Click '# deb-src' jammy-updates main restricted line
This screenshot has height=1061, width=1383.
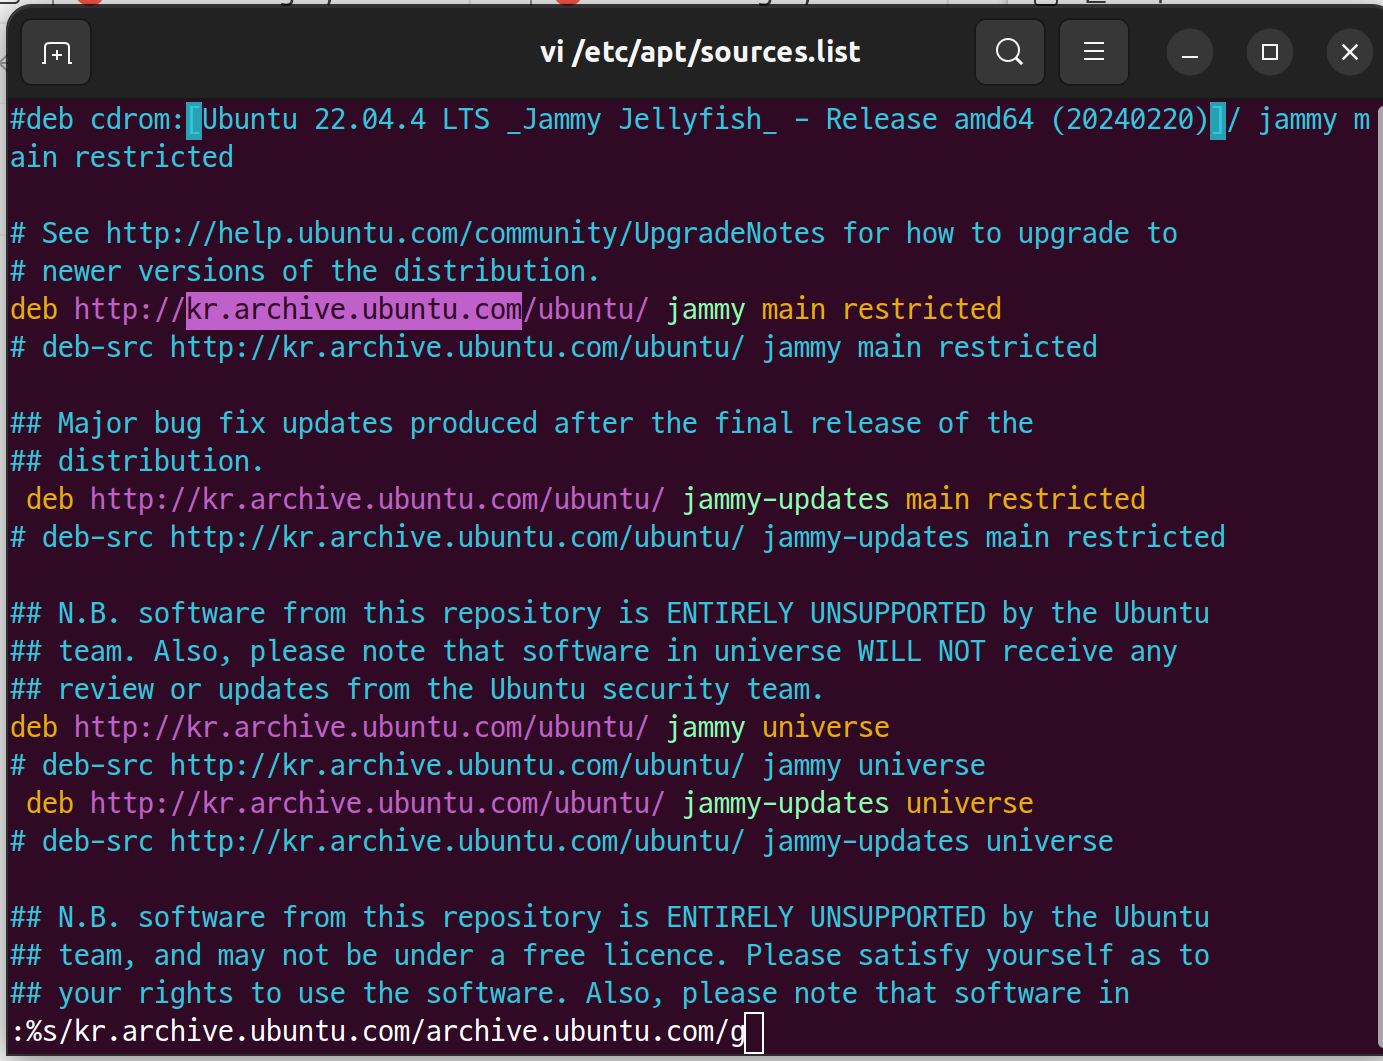pos(618,538)
